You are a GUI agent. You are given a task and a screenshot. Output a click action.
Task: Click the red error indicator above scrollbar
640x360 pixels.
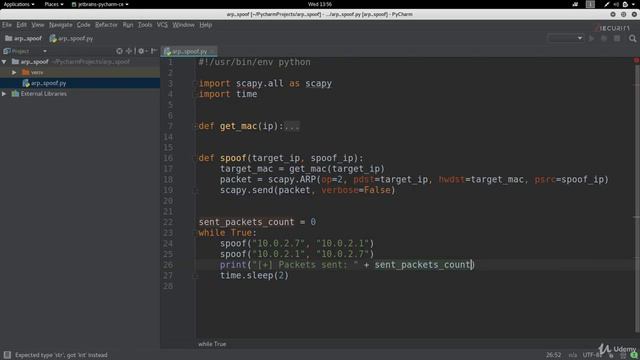[x=636, y=60]
